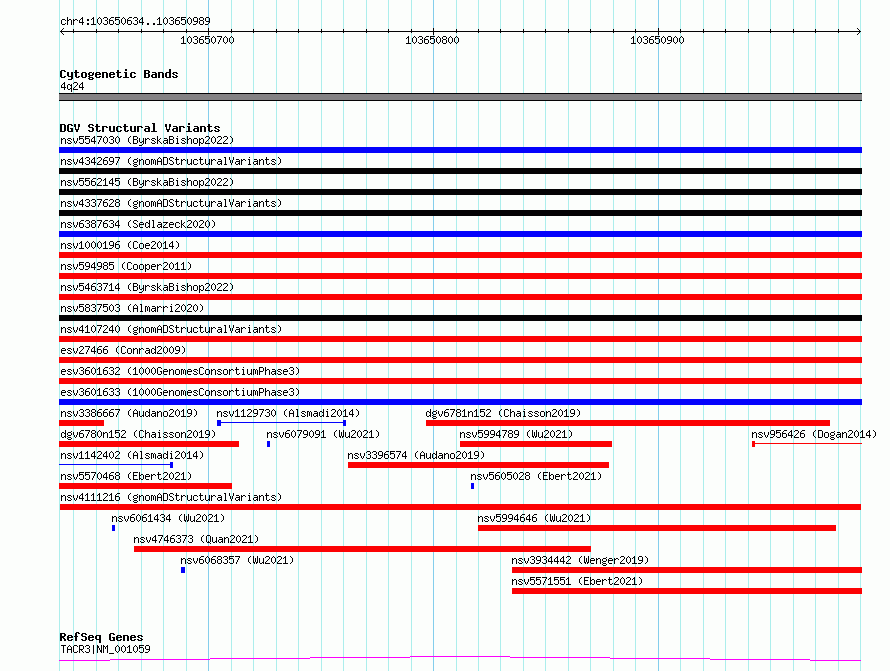Select the nsv5605028 (Ebert2021) label
Viewport: 890px width, 671px height.
[536, 476]
